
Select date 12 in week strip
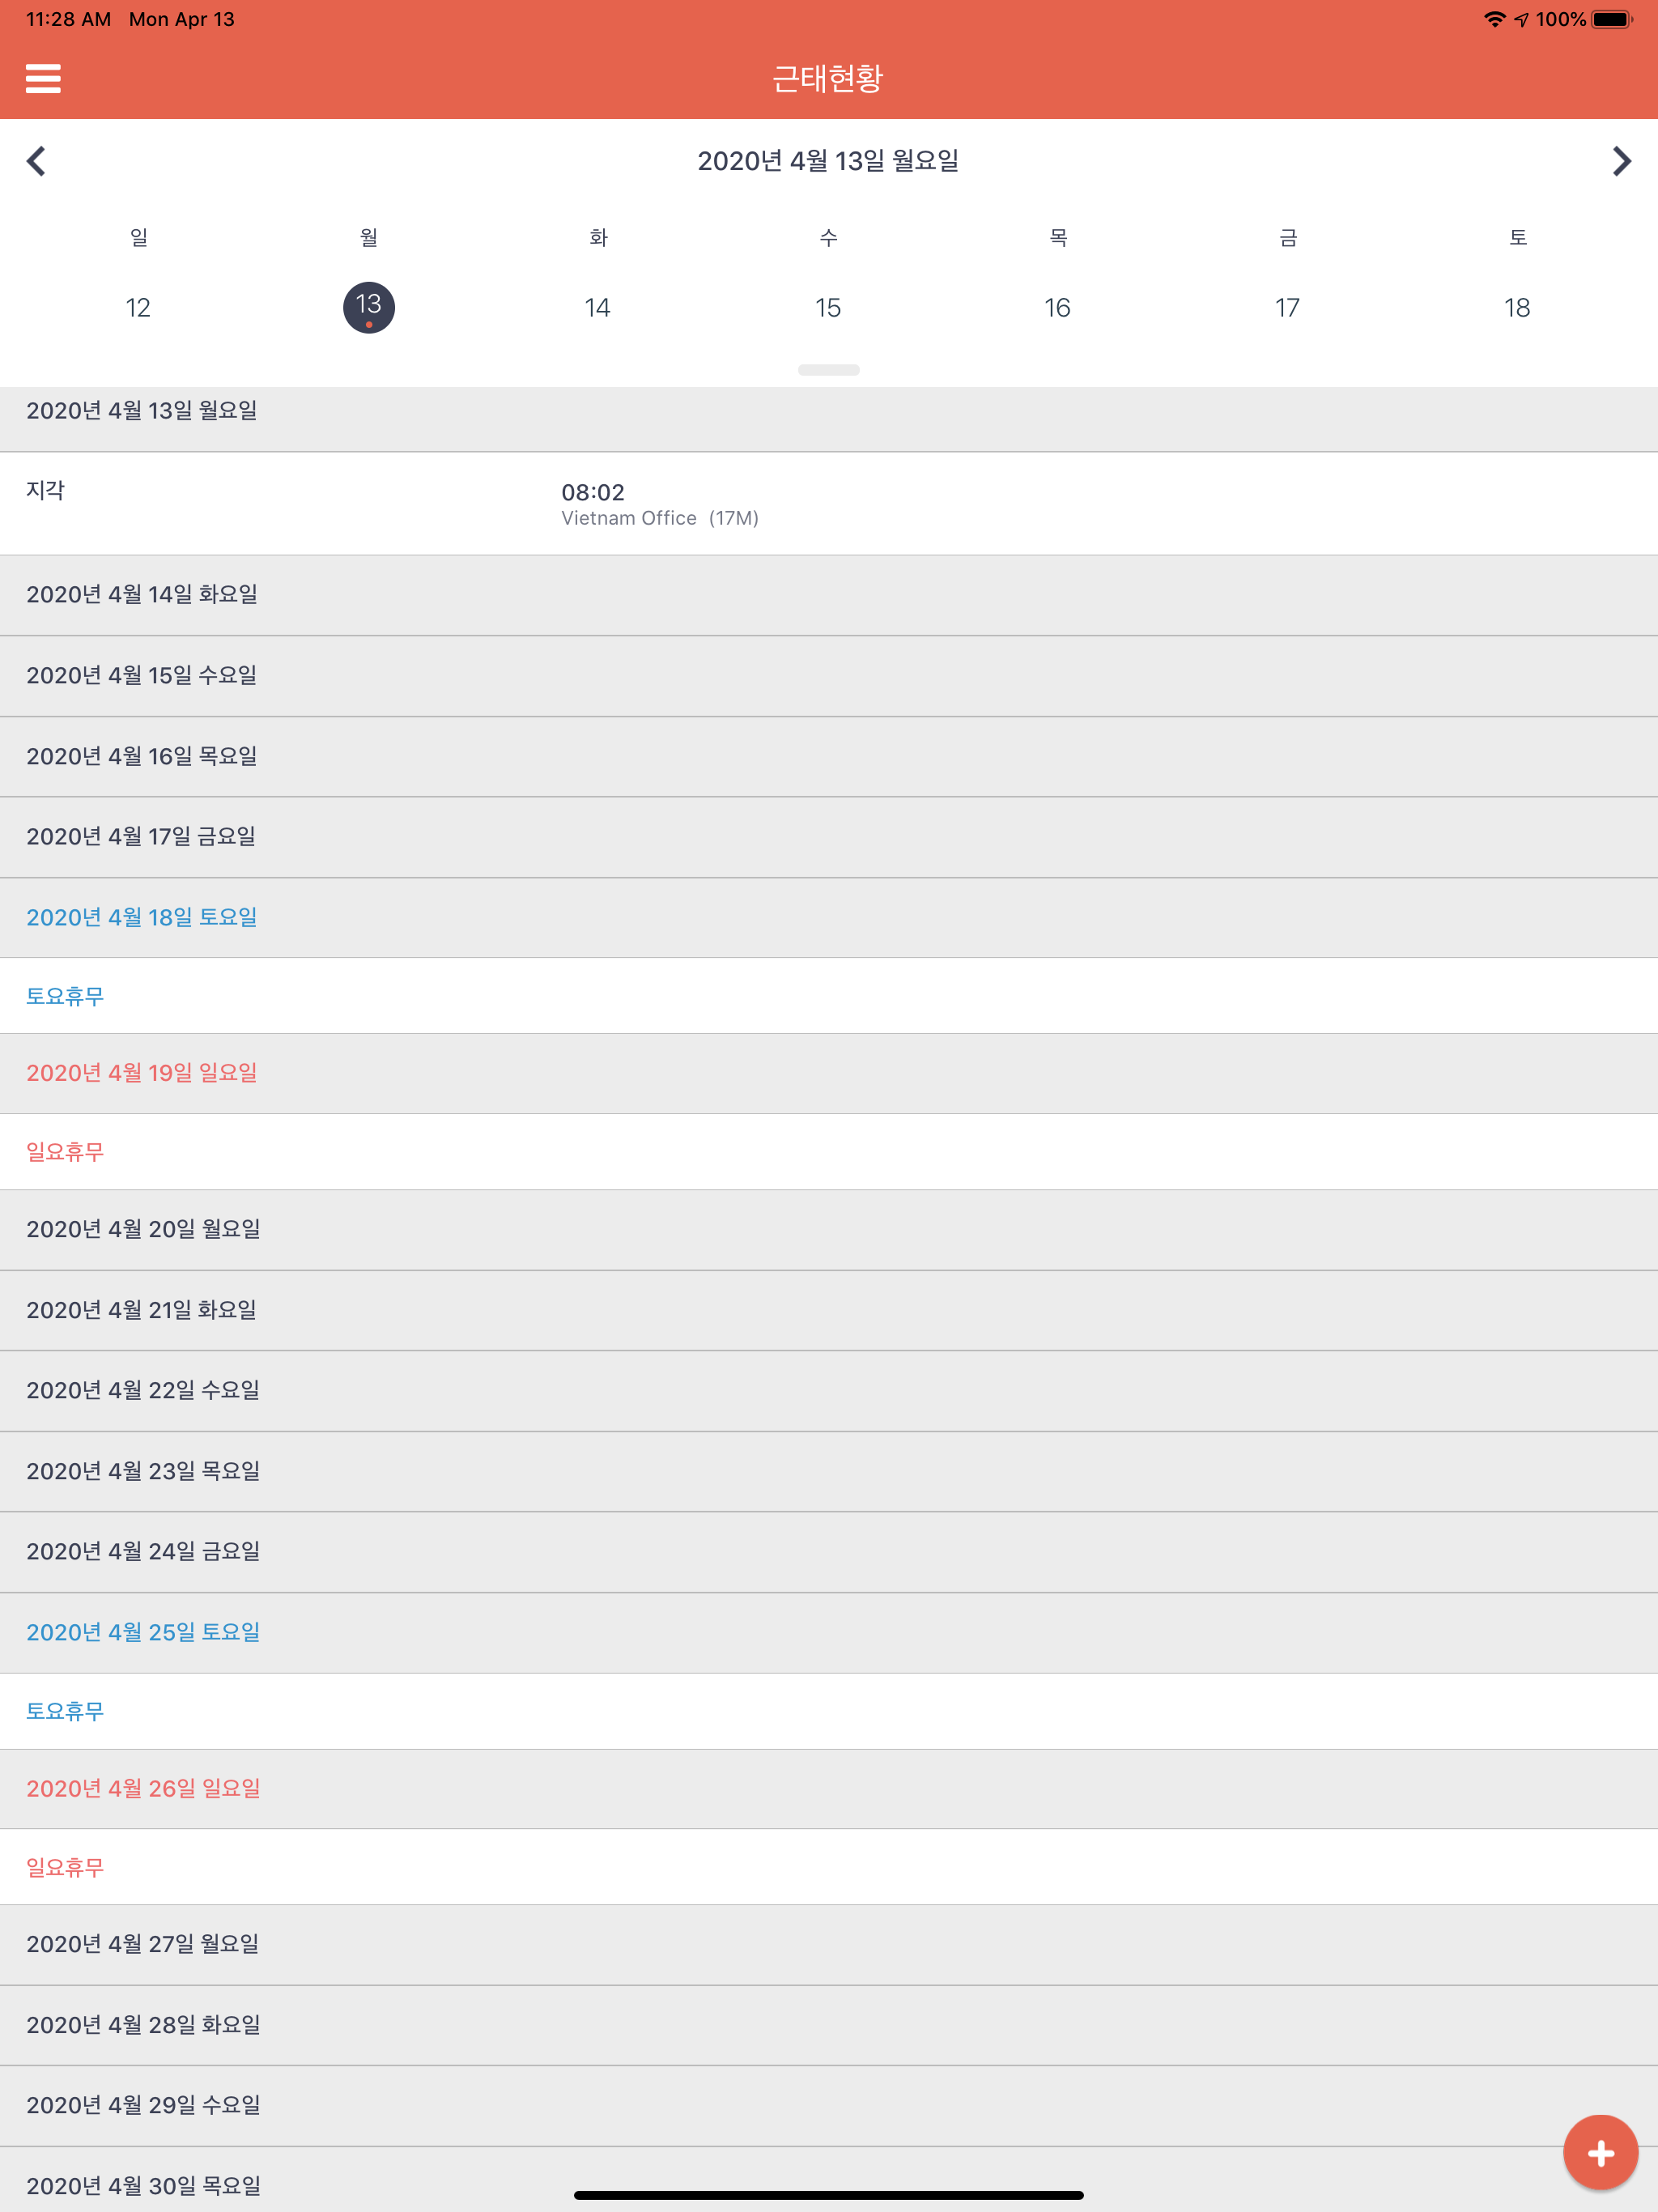[x=138, y=307]
